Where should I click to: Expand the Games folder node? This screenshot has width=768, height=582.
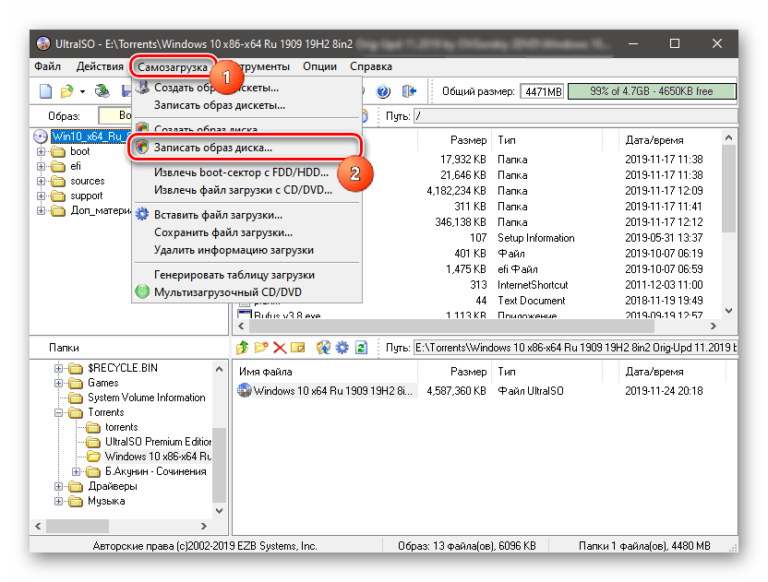click(60, 383)
